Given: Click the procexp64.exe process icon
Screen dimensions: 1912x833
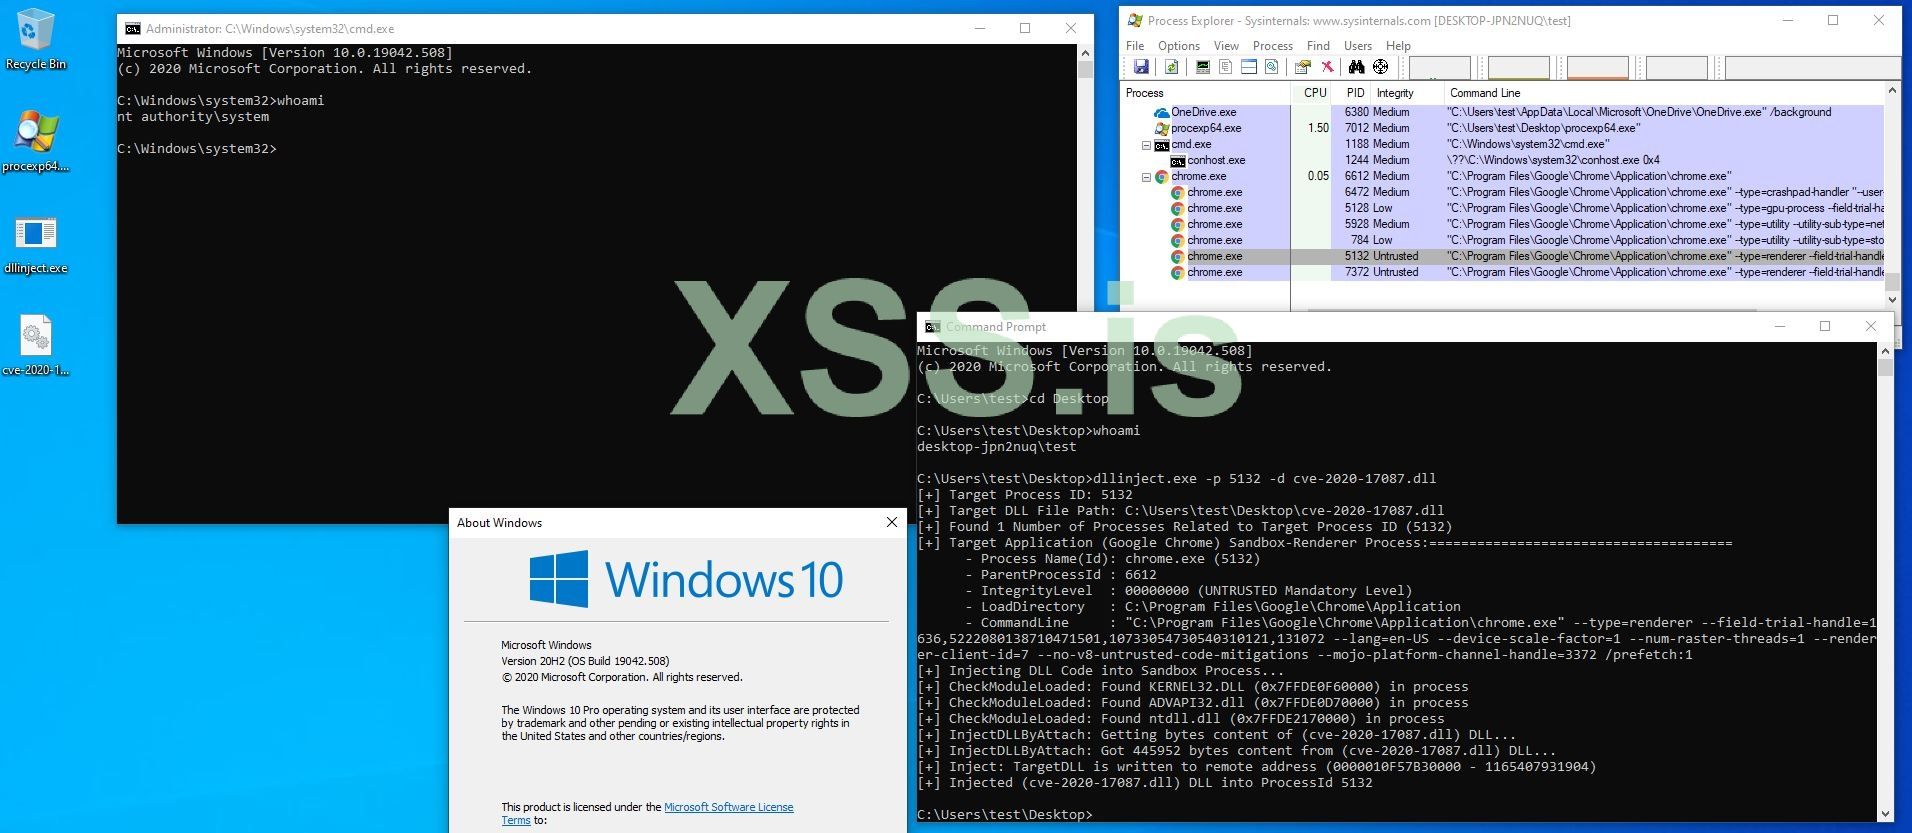Looking at the screenshot, I should [x=1161, y=128].
